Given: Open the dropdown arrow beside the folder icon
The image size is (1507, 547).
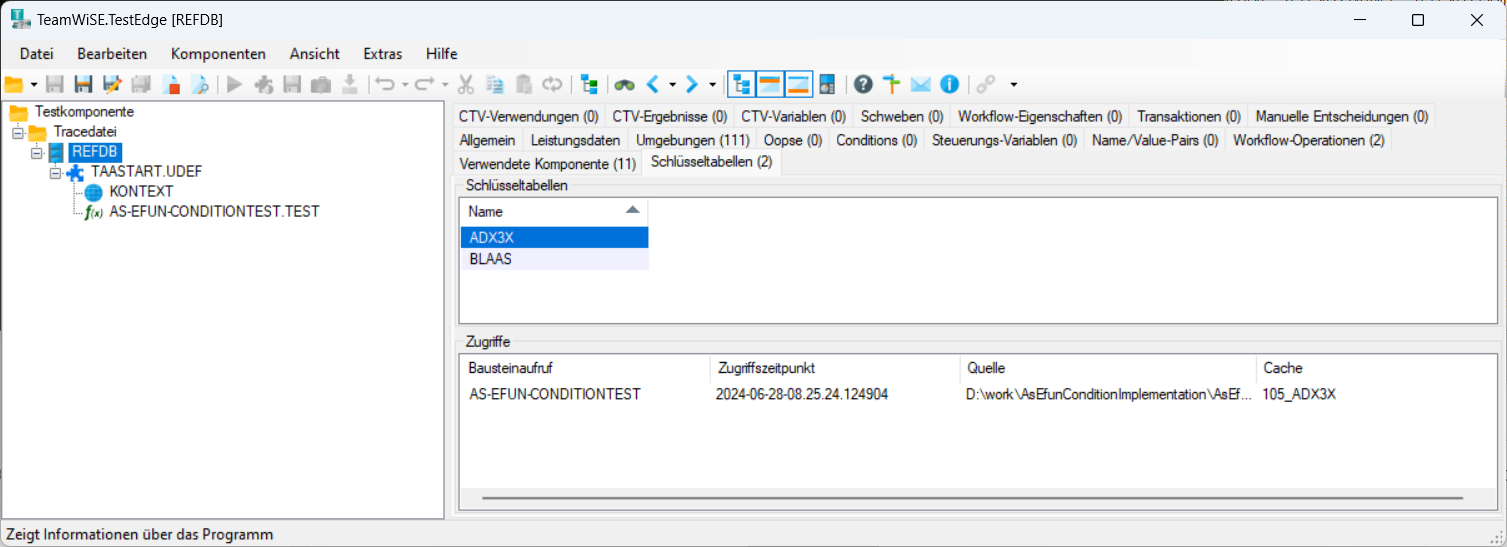Looking at the screenshot, I should 34,84.
